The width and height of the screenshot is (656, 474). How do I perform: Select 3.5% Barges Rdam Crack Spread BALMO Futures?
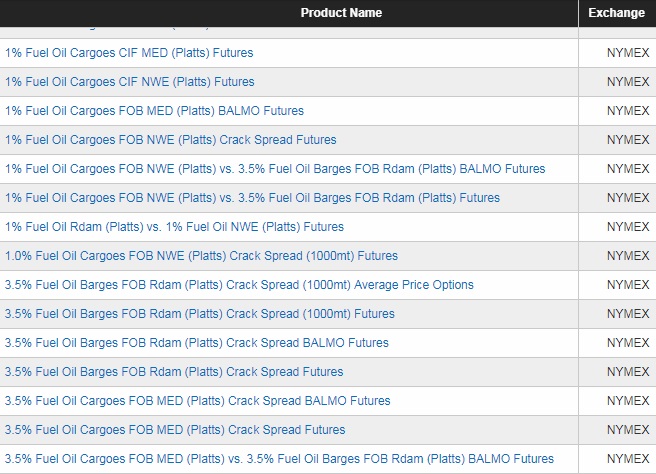pos(197,343)
